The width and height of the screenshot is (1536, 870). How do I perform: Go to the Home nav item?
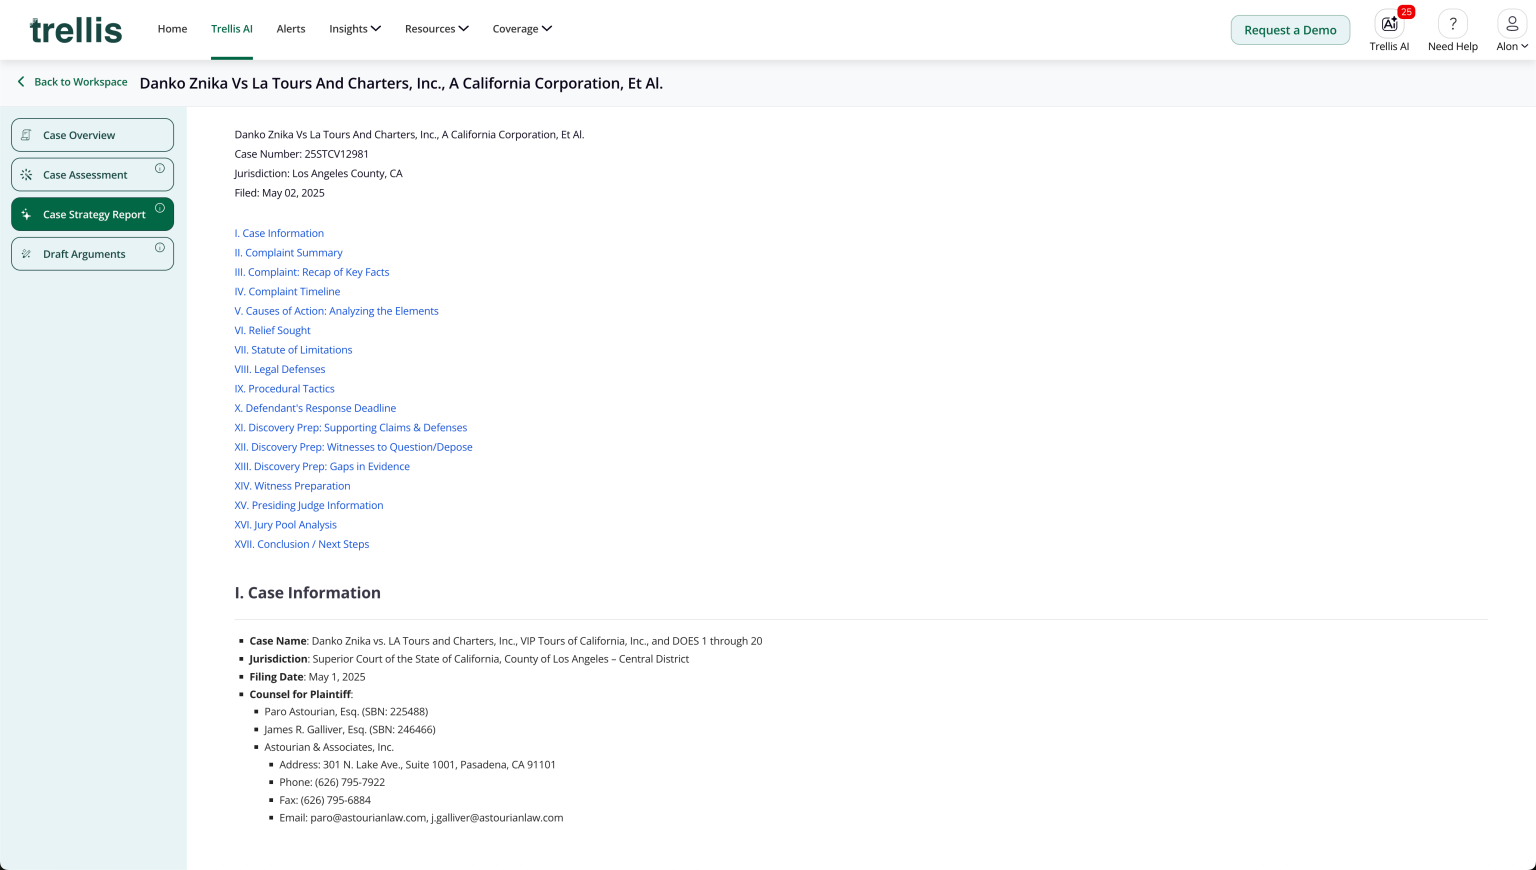click(x=172, y=29)
